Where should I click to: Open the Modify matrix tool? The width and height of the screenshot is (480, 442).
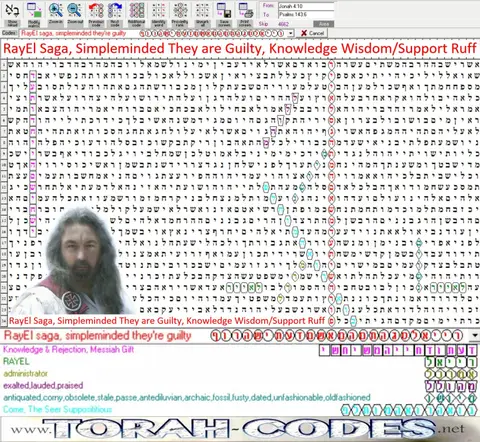[x=34, y=14]
